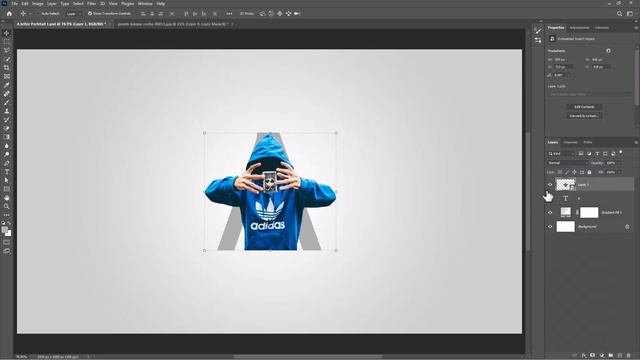
Task: Select the Dodge tool
Action: (7, 154)
